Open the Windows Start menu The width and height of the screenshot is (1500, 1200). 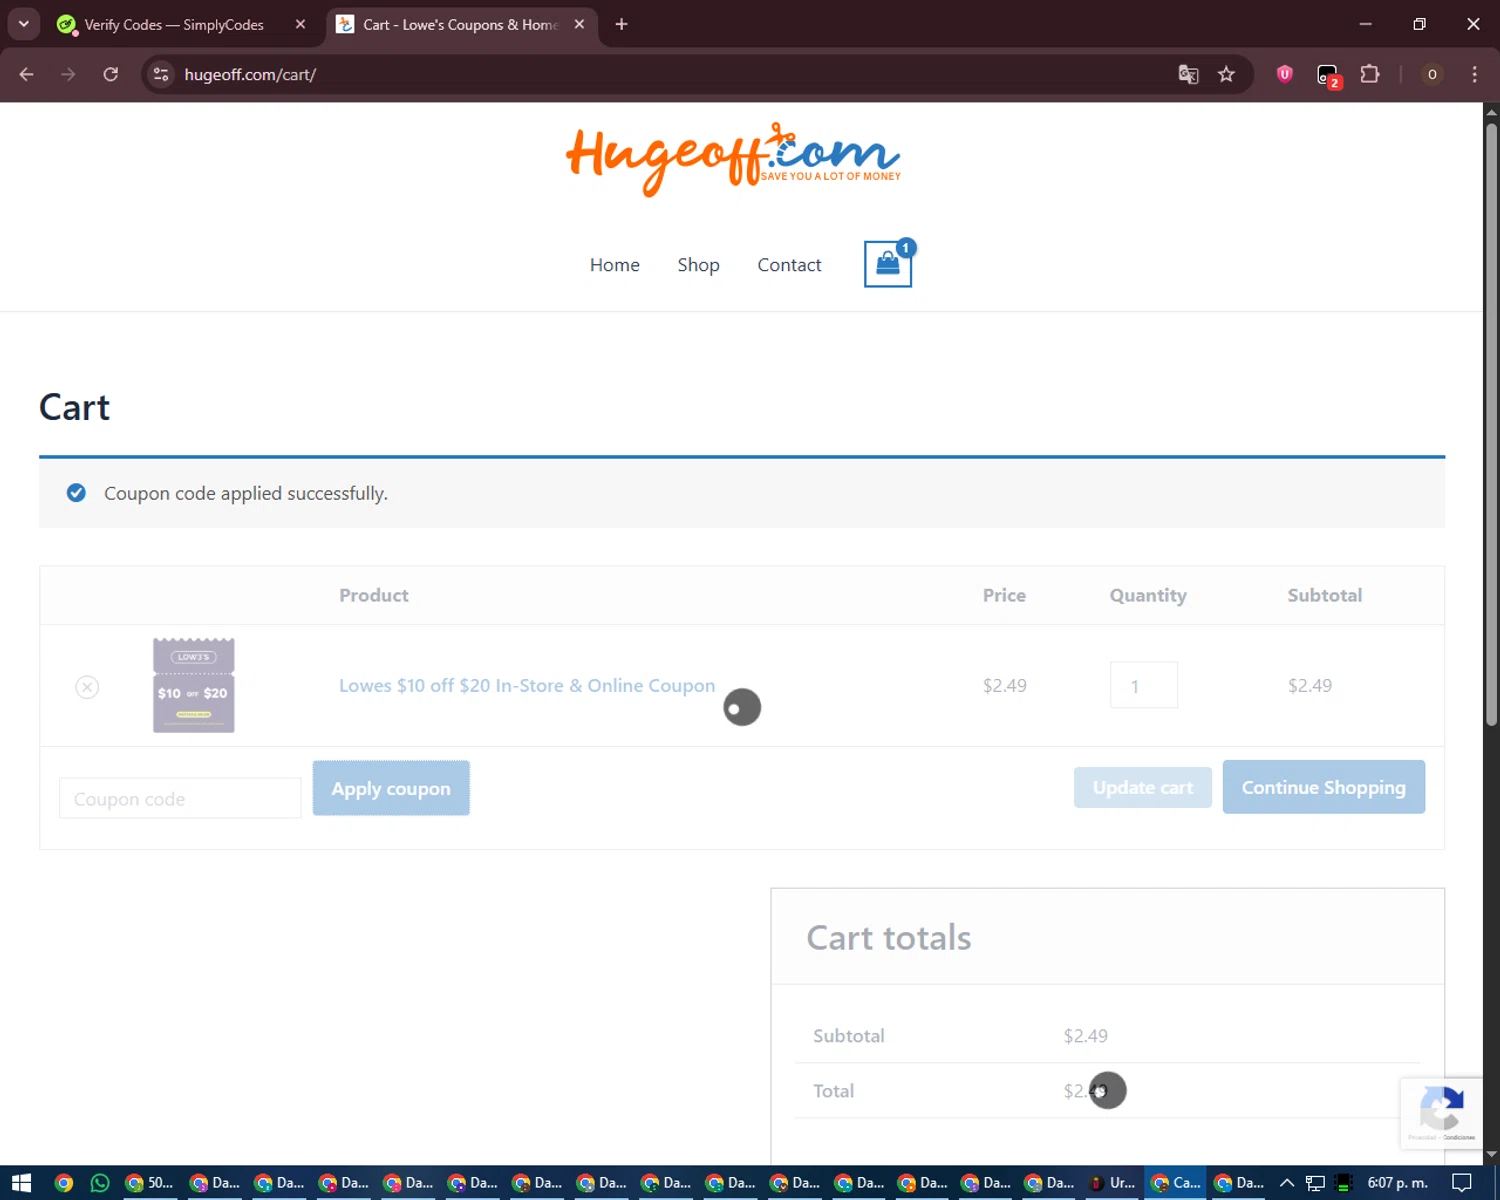click(x=21, y=1183)
